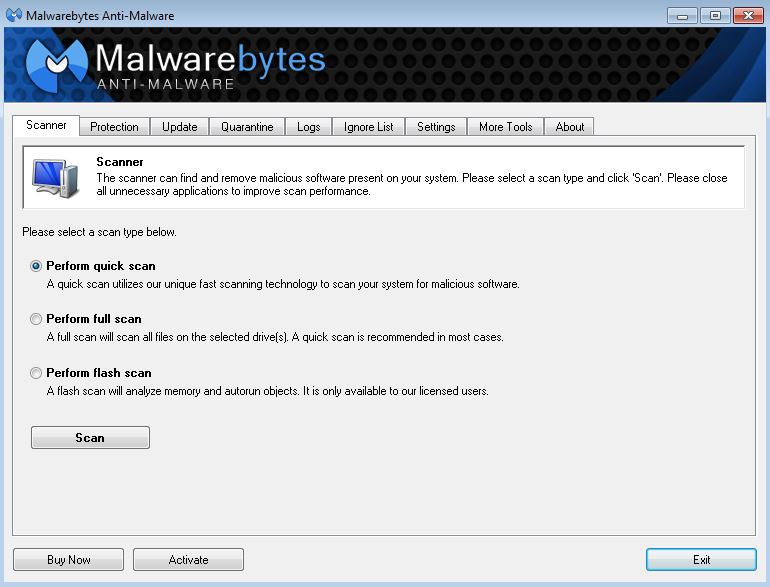Click the 'Perform full scan' label text
Viewport: 770px width, 587px height.
(x=94, y=319)
